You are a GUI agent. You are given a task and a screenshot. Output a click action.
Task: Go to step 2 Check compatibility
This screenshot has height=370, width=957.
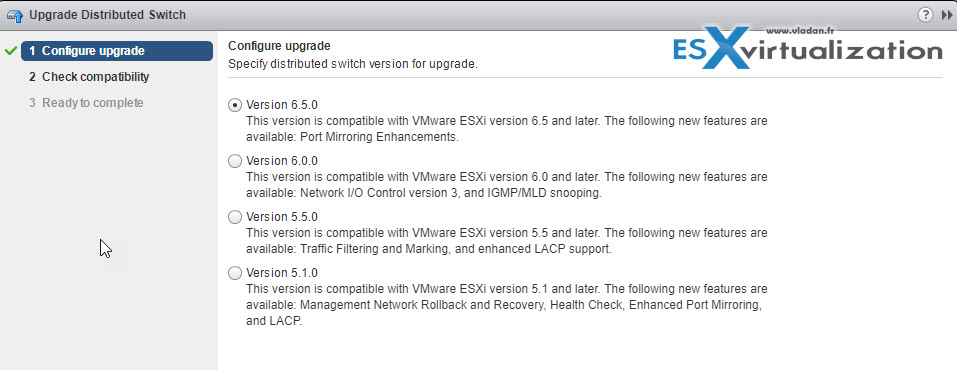point(89,77)
